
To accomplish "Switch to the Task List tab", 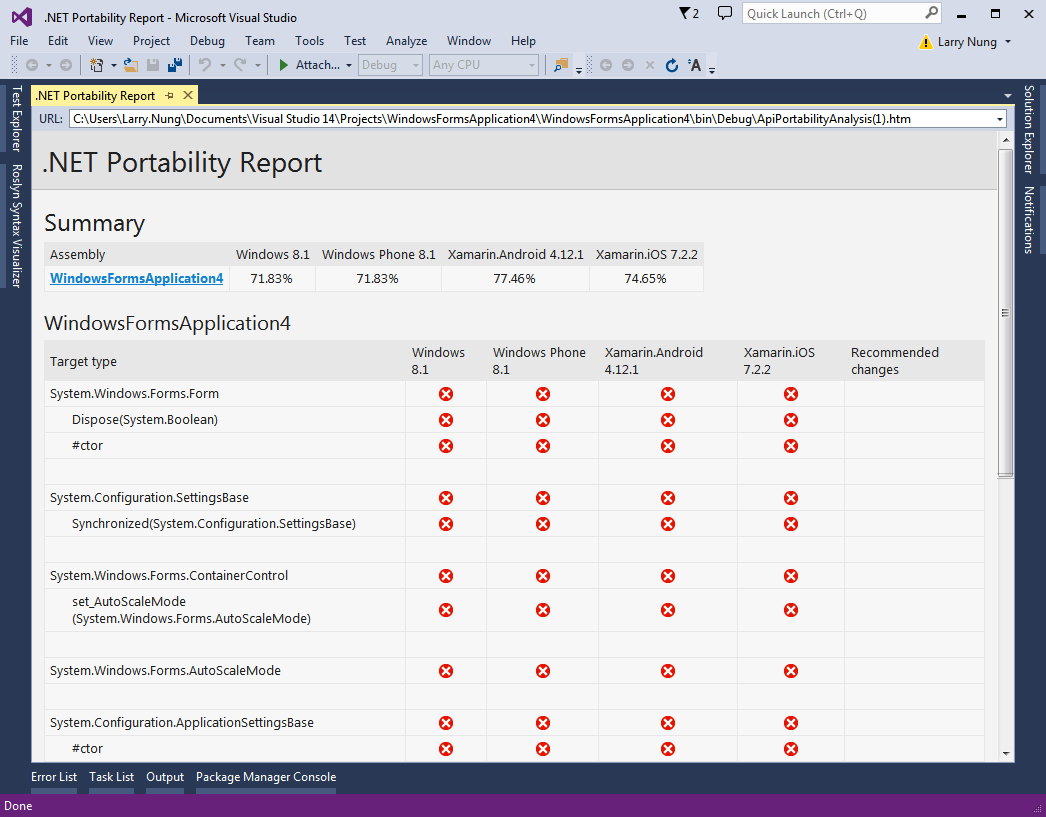I will coord(111,777).
